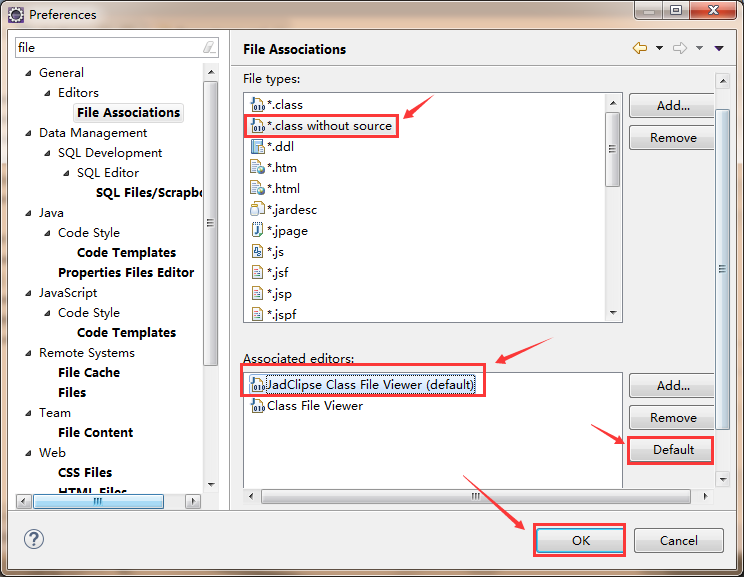Click the *.html file icon
The height and width of the screenshot is (577, 744).
(x=258, y=188)
